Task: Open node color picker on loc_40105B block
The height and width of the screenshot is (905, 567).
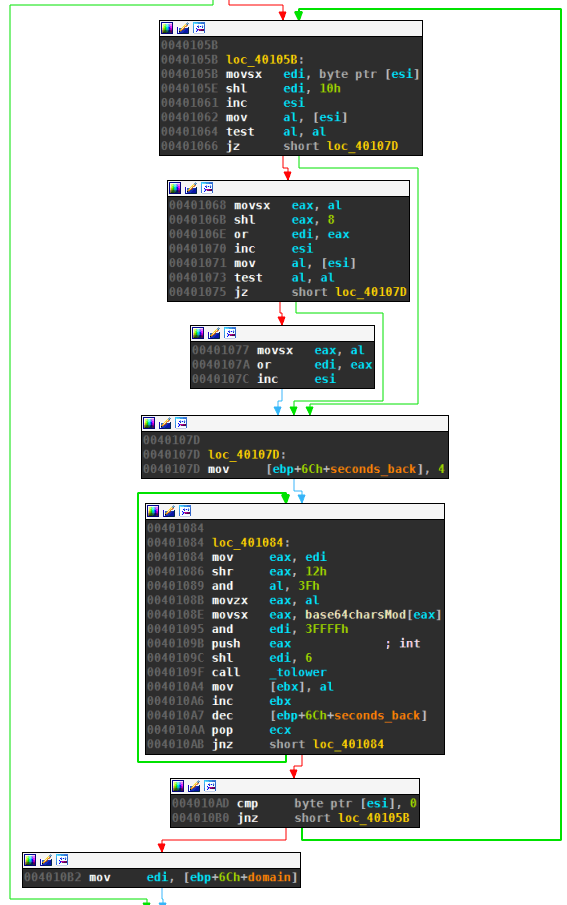Action: pyautogui.click(x=167, y=28)
